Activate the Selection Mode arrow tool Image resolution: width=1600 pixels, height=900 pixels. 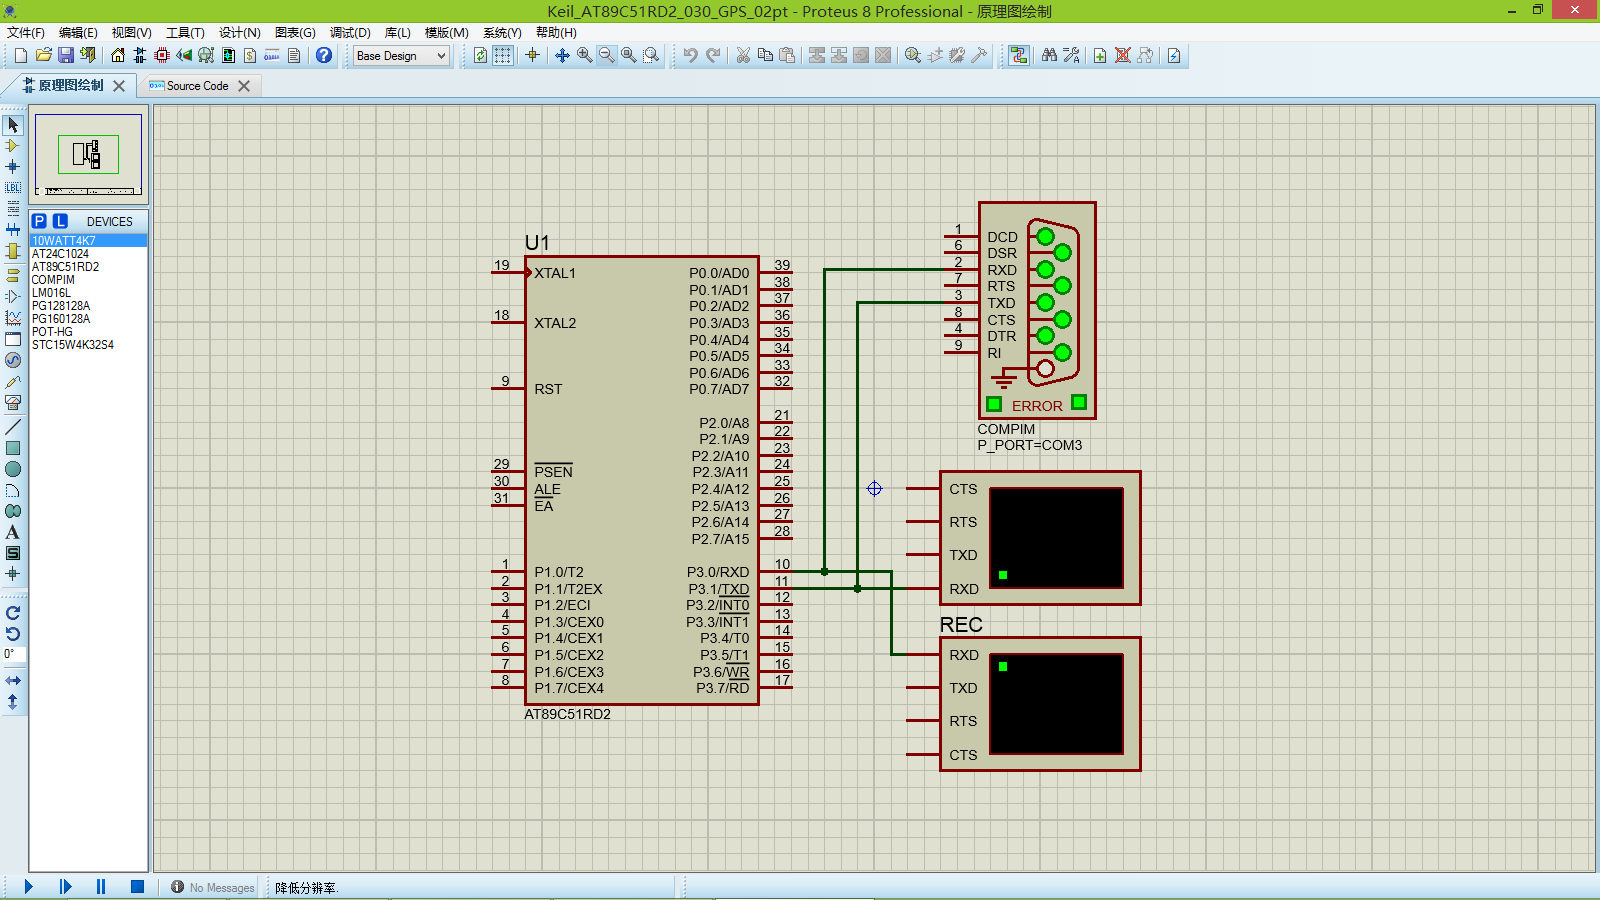pyautogui.click(x=13, y=124)
